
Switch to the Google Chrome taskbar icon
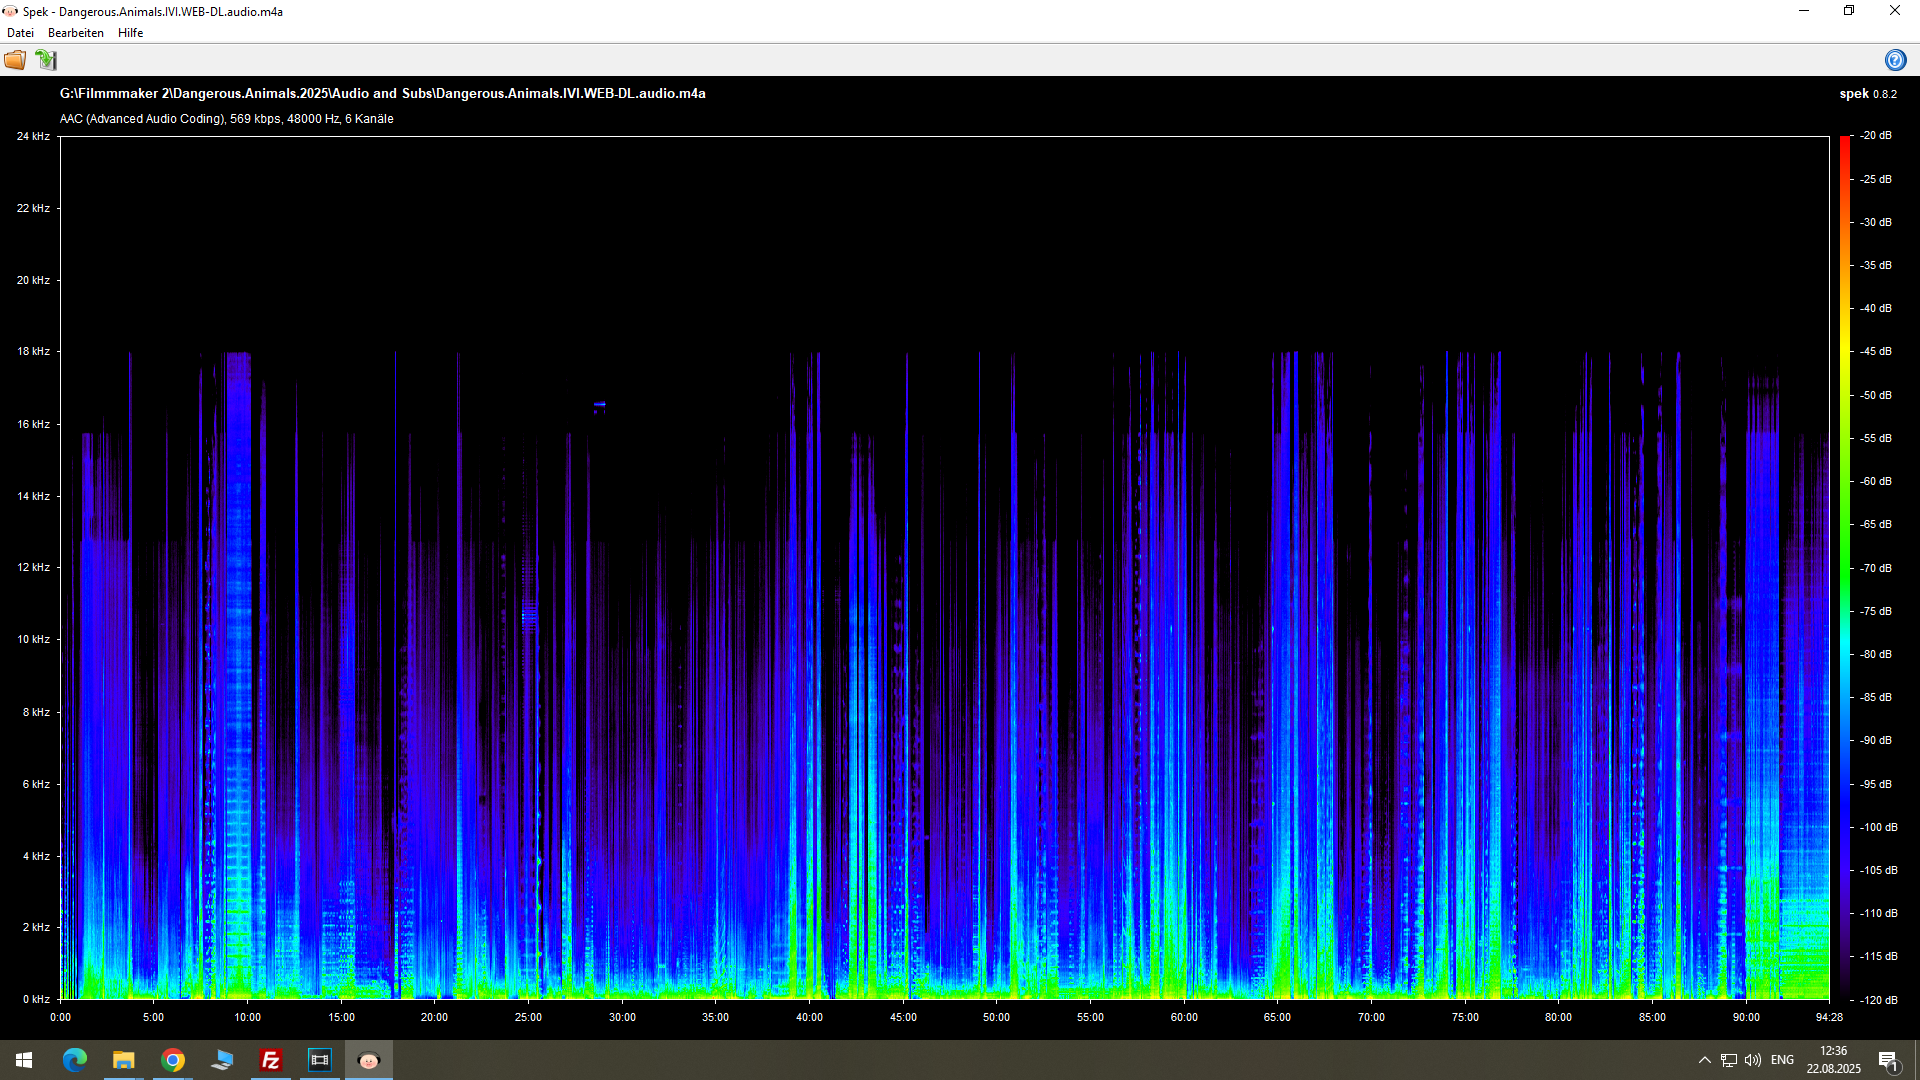173,1060
